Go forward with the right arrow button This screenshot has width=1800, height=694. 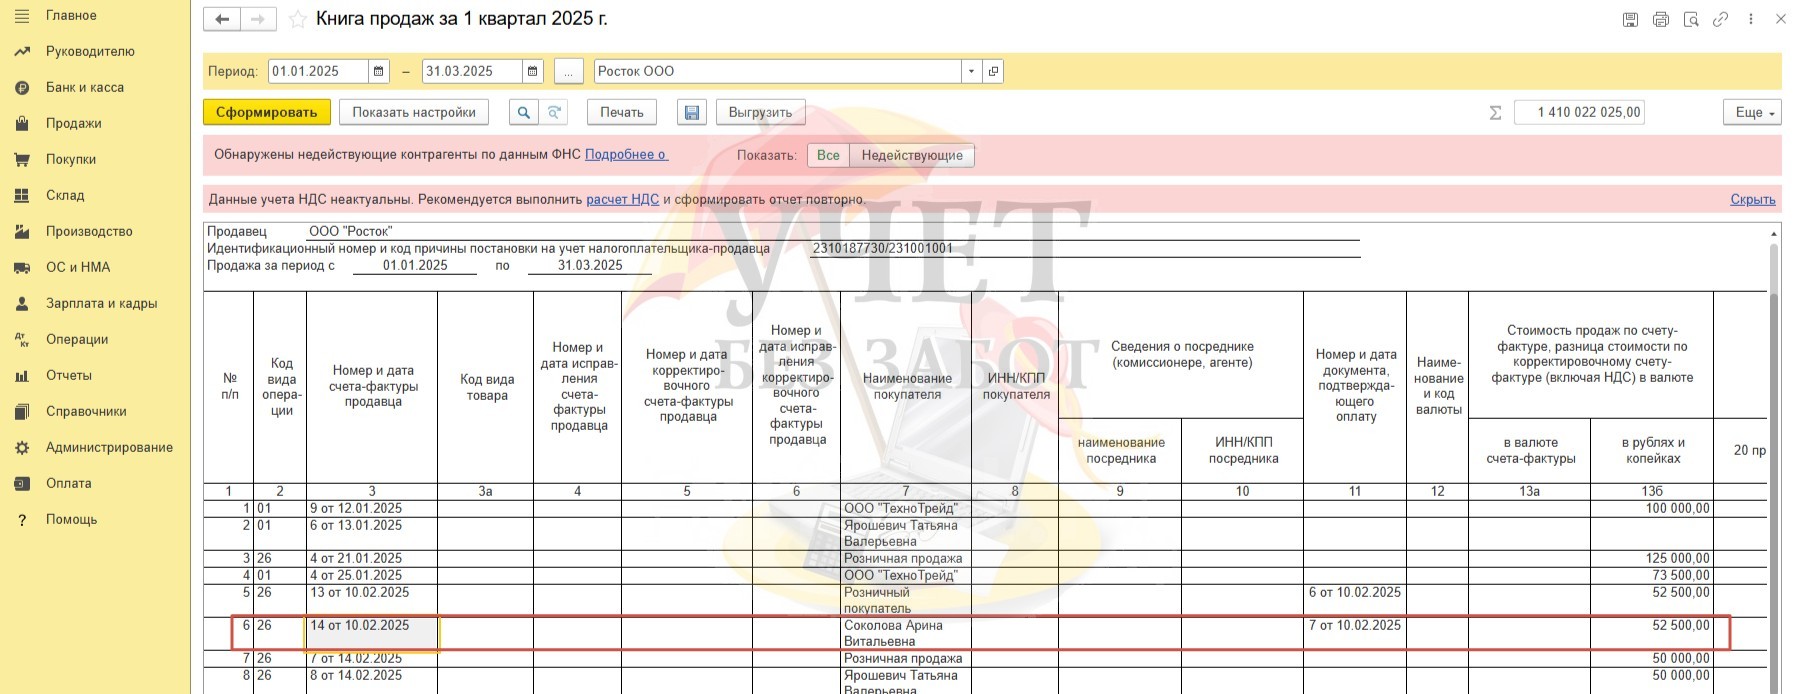257,19
